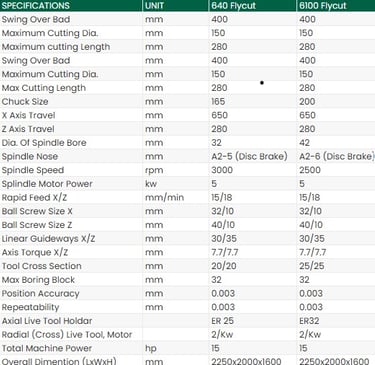Click 5 under 640 Flycut in Splindle Motor Power
Screen dimensions: 375x365
pos(214,184)
